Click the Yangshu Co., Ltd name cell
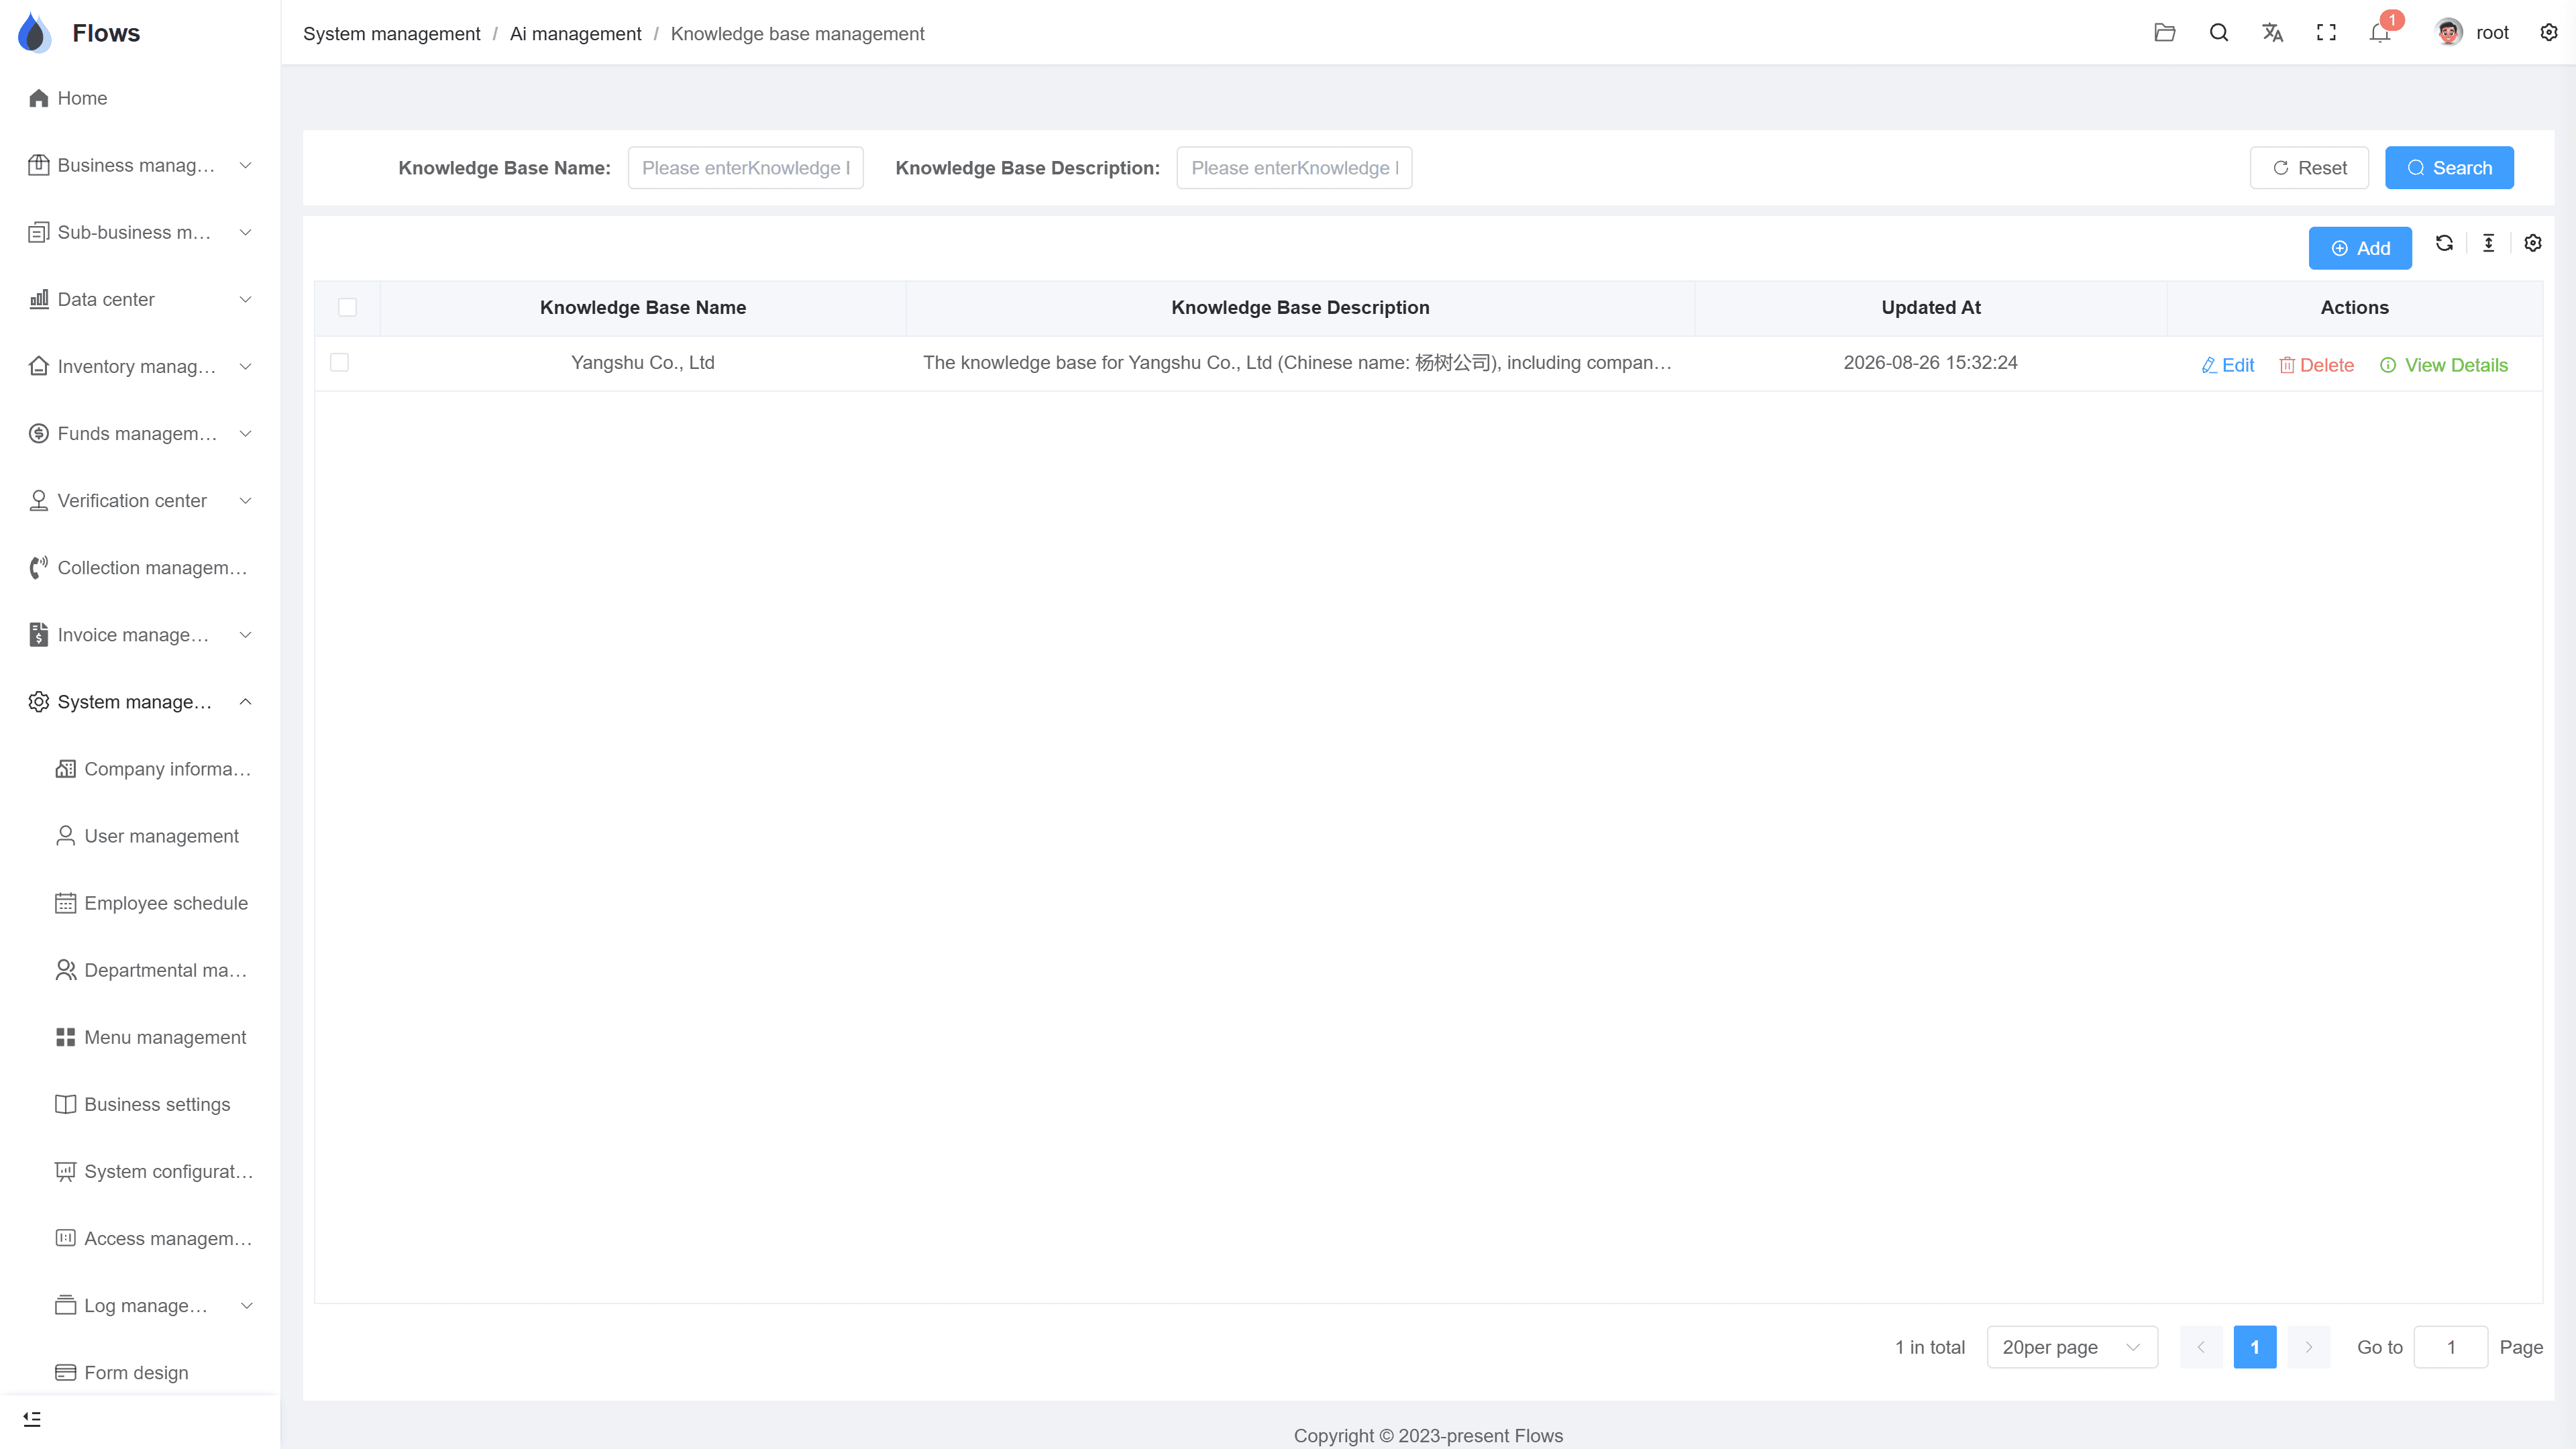The image size is (2576, 1449). (x=643, y=363)
